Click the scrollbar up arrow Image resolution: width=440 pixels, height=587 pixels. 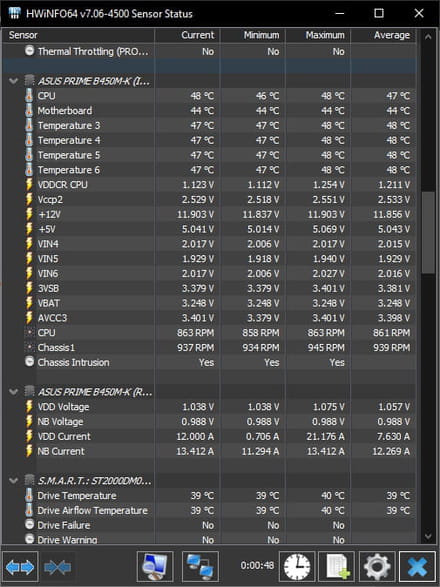click(428, 37)
